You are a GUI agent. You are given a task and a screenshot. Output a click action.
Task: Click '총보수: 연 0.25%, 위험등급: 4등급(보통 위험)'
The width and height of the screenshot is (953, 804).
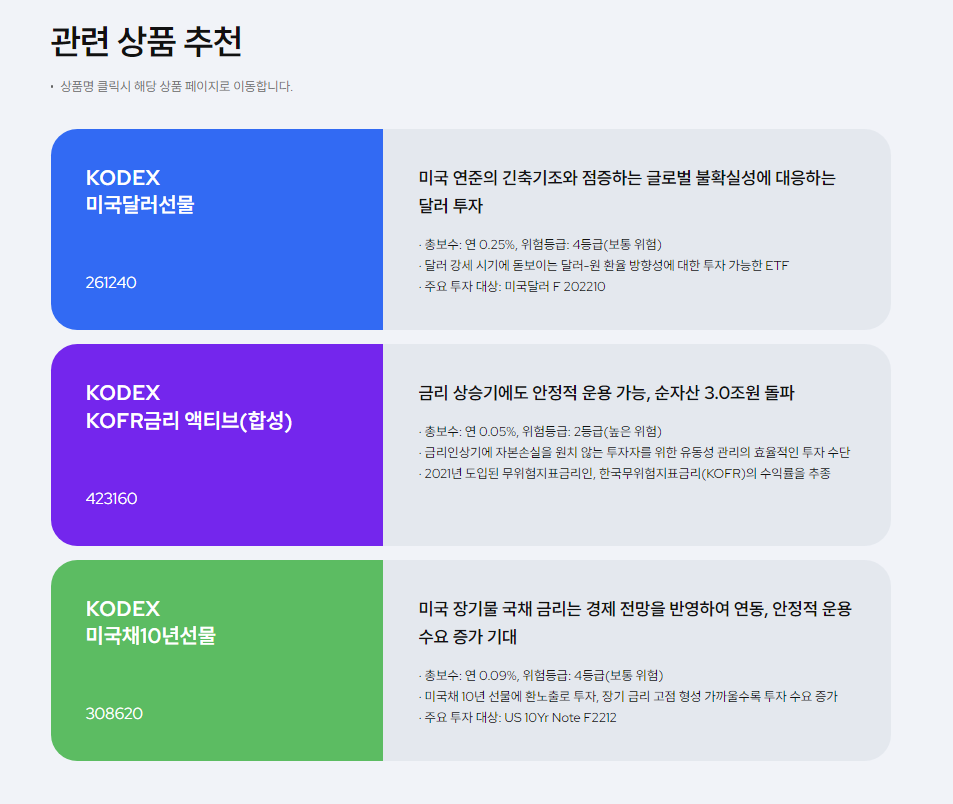click(x=540, y=244)
